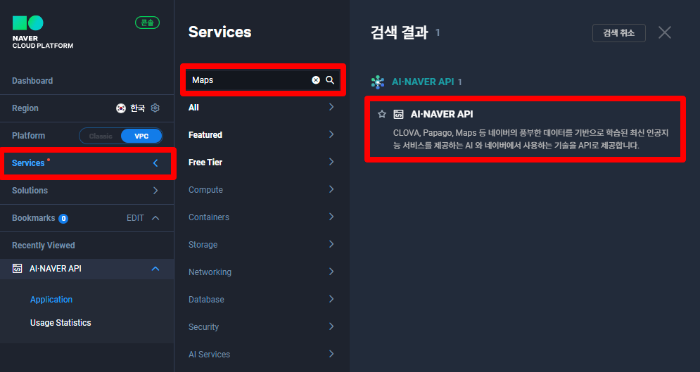Collapse the Services menu chevron
This screenshot has width=700, height=372.
155,163
